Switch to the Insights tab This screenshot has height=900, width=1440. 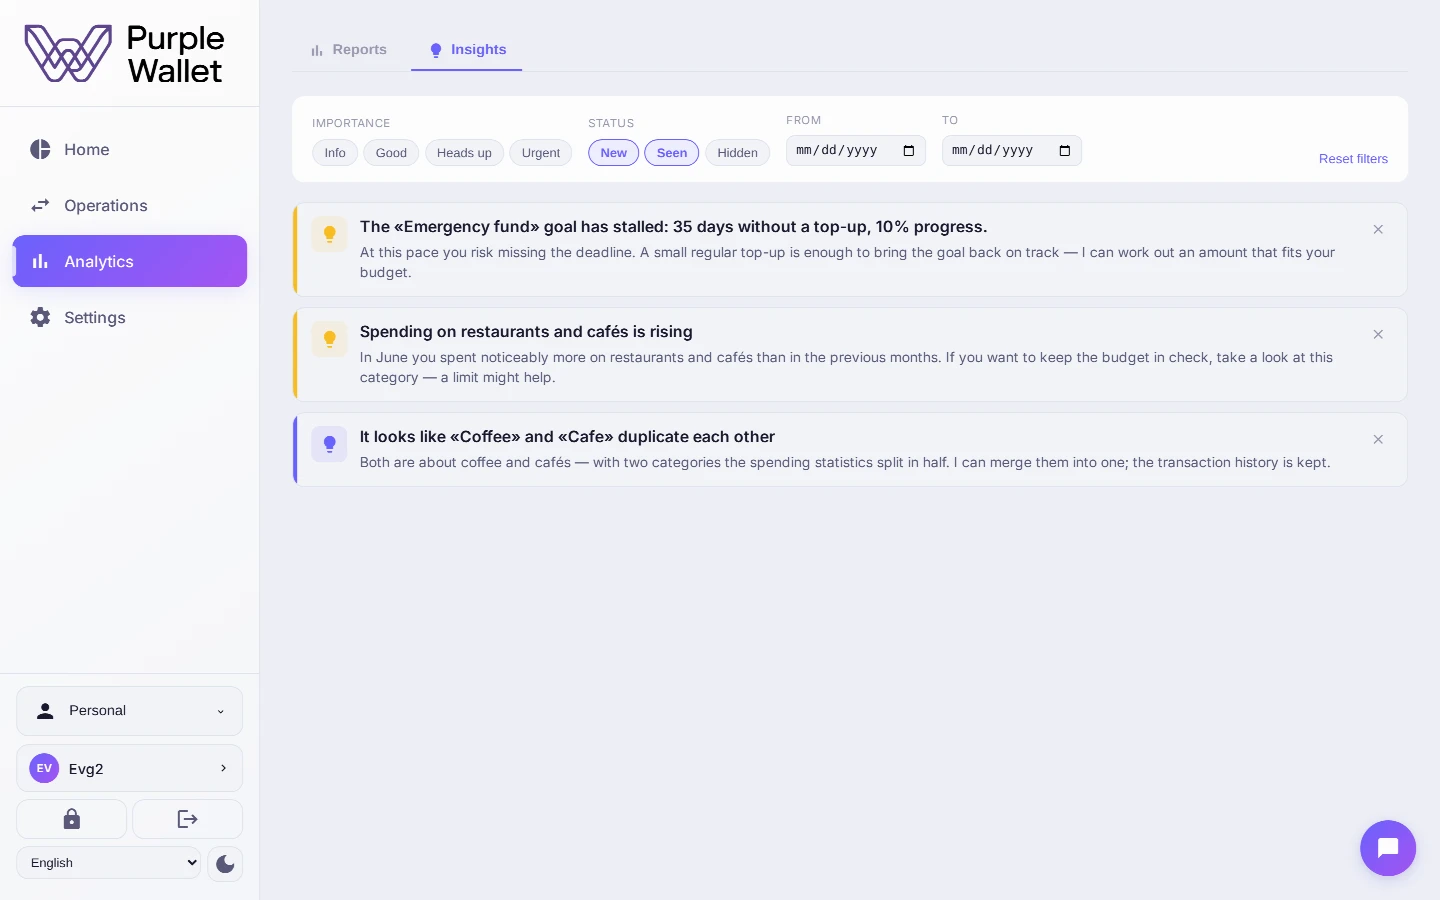point(467,50)
